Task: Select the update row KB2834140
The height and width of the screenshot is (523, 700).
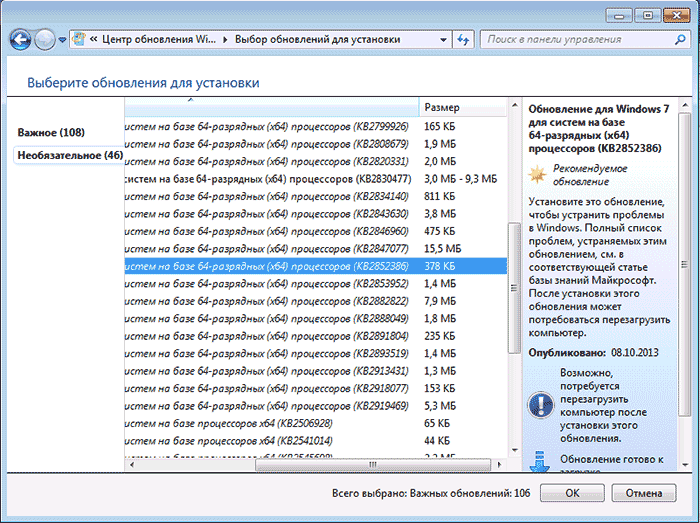Action: pos(316,196)
